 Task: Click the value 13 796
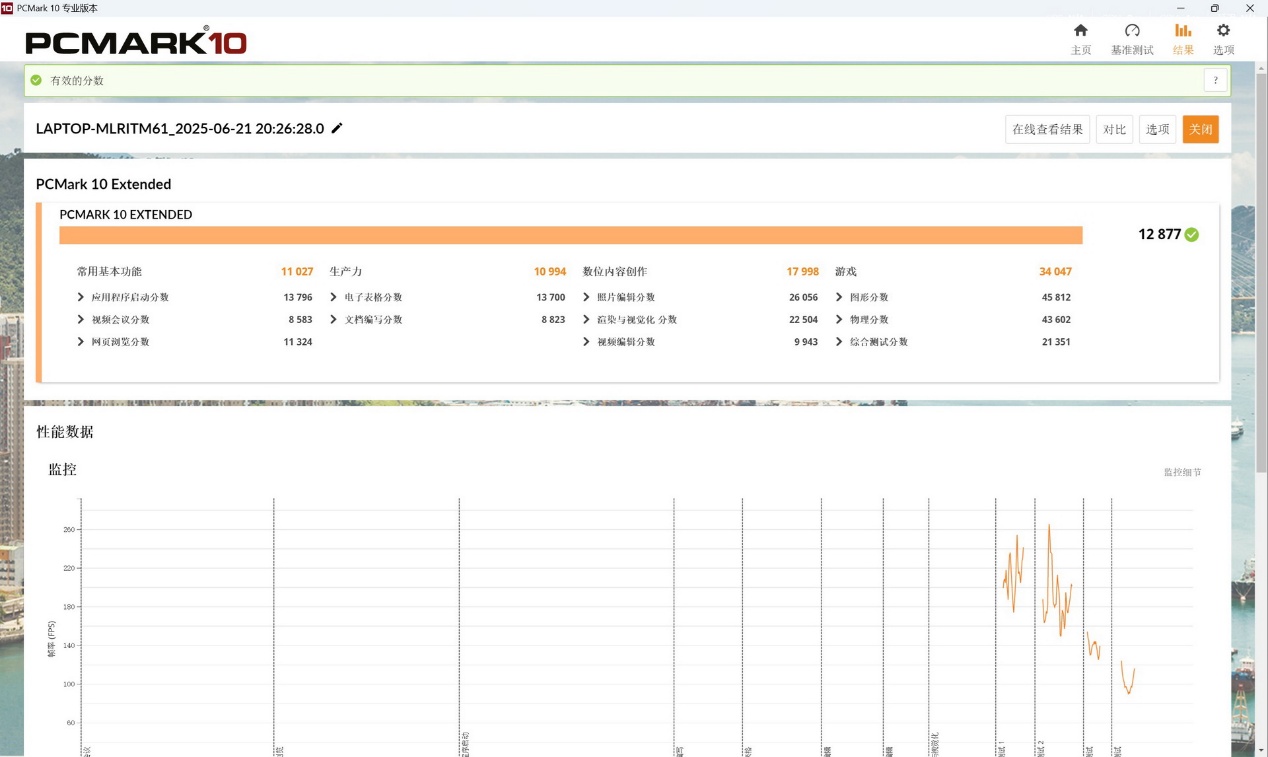[298, 297]
